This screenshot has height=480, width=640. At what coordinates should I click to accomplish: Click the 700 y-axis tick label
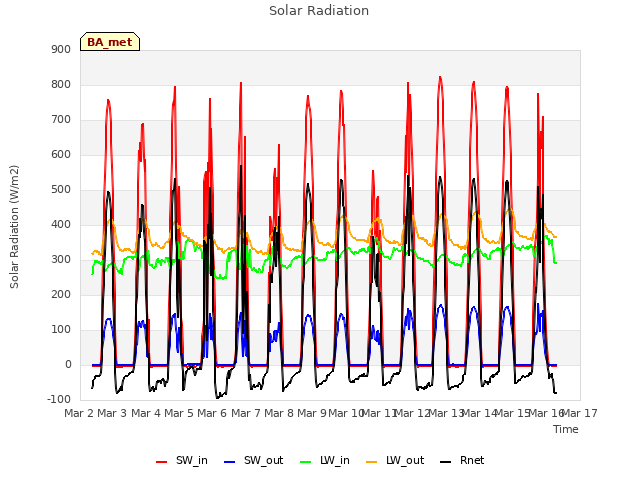(61, 120)
